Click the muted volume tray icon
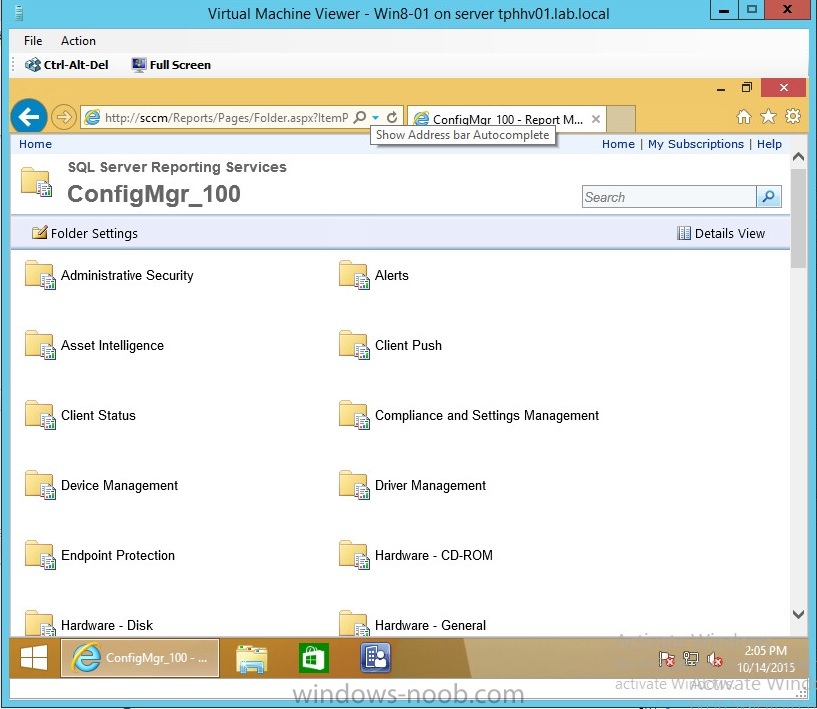The height and width of the screenshot is (709, 817). coord(714,660)
